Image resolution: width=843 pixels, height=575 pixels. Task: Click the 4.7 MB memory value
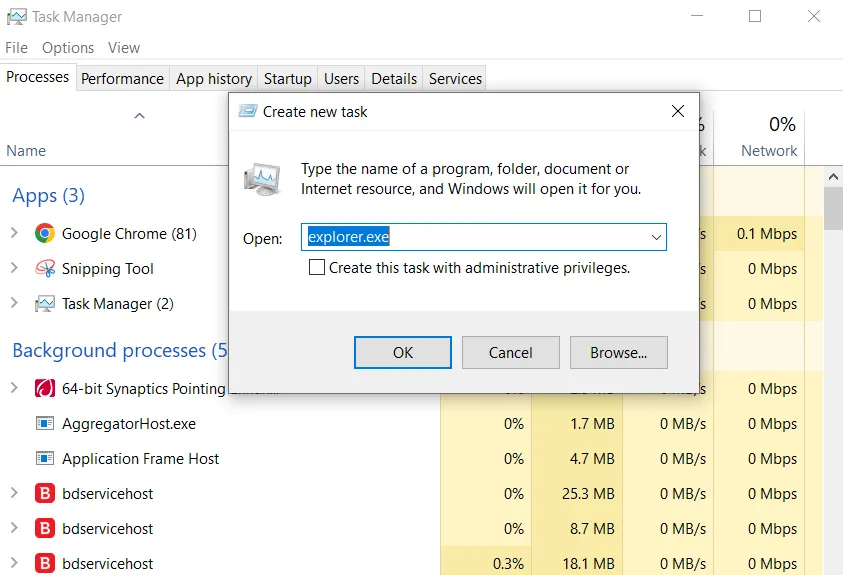(x=592, y=458)
